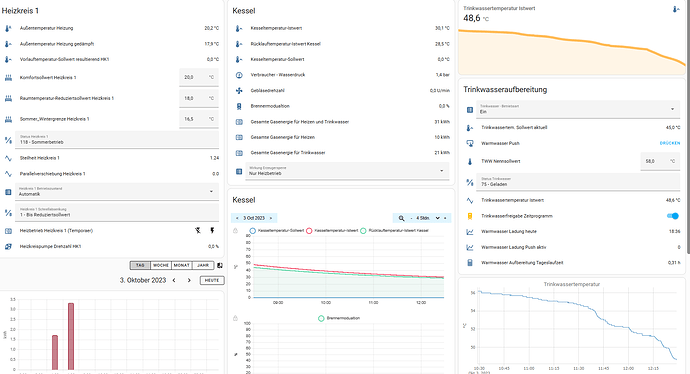Click Status Heizkreis 1 Sommerbetrieb field
Screen dimensions: 690x374
pos(117,140)
